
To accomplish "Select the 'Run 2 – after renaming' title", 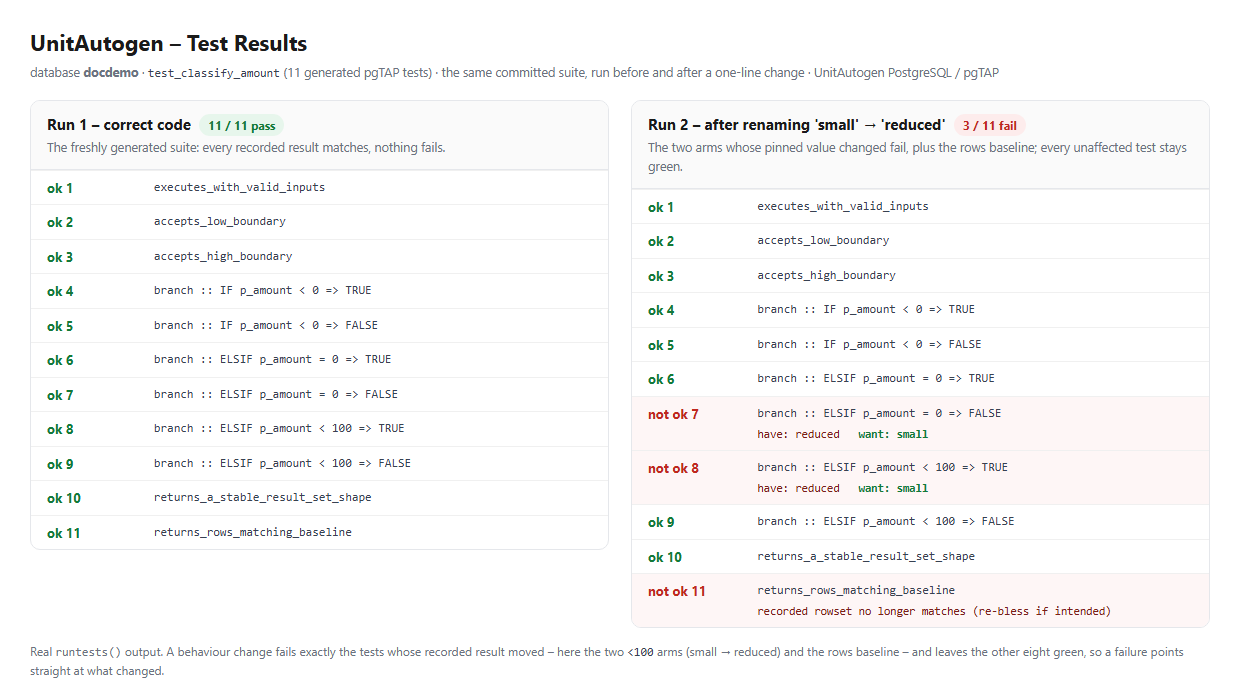I will [796, 125].
